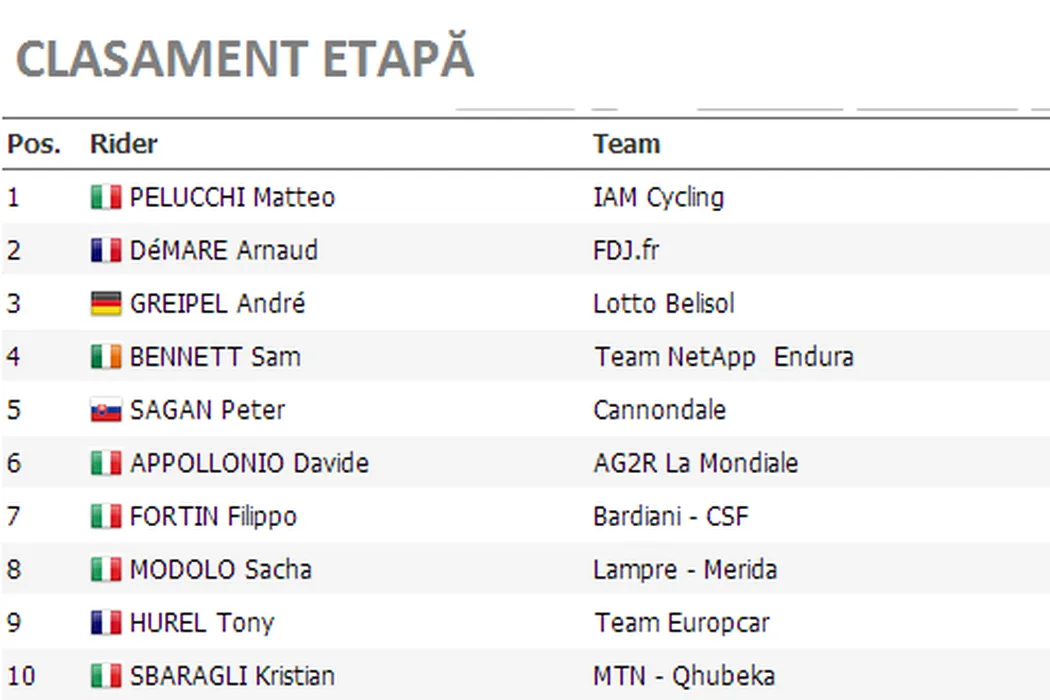Click the Italian flag beside MODOLO Sacha
Viewport: 1050px width, 700px height.
click(105, 570)
